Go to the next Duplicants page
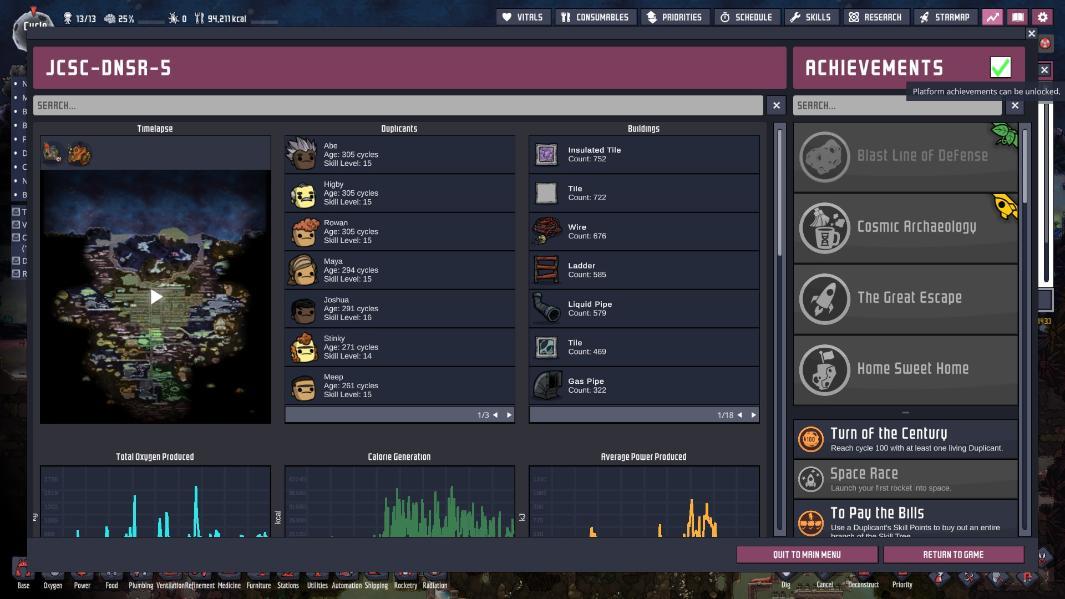 [x=509, y=415]
